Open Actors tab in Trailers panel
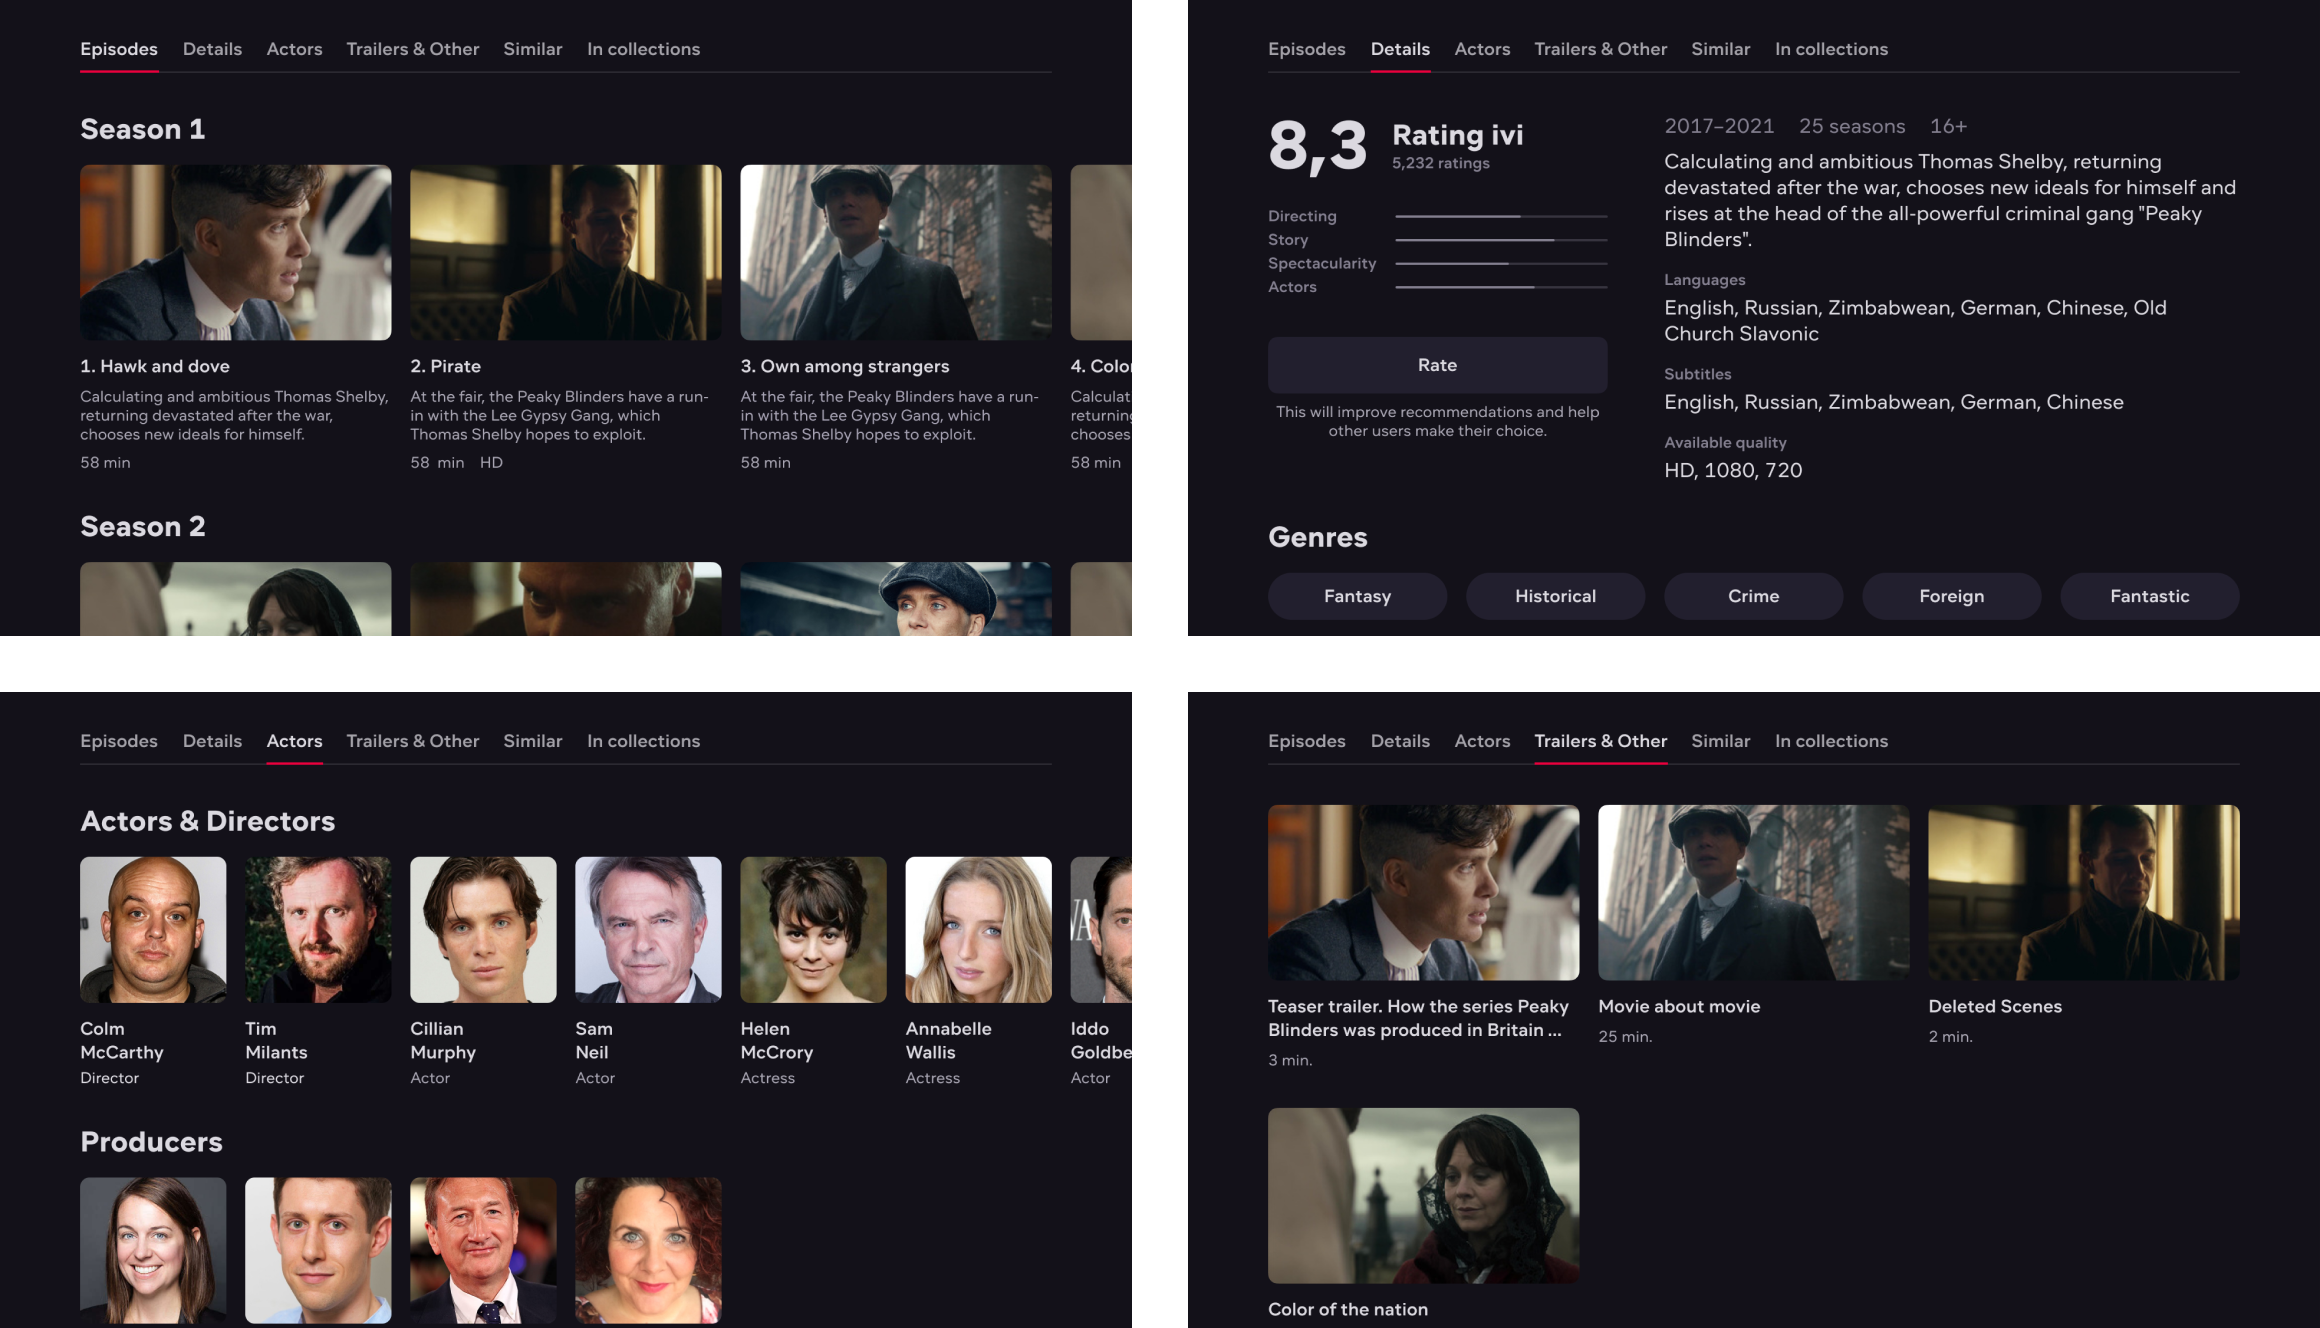This screenshot has width=2320, height=1328. [x=1482, y=741]
